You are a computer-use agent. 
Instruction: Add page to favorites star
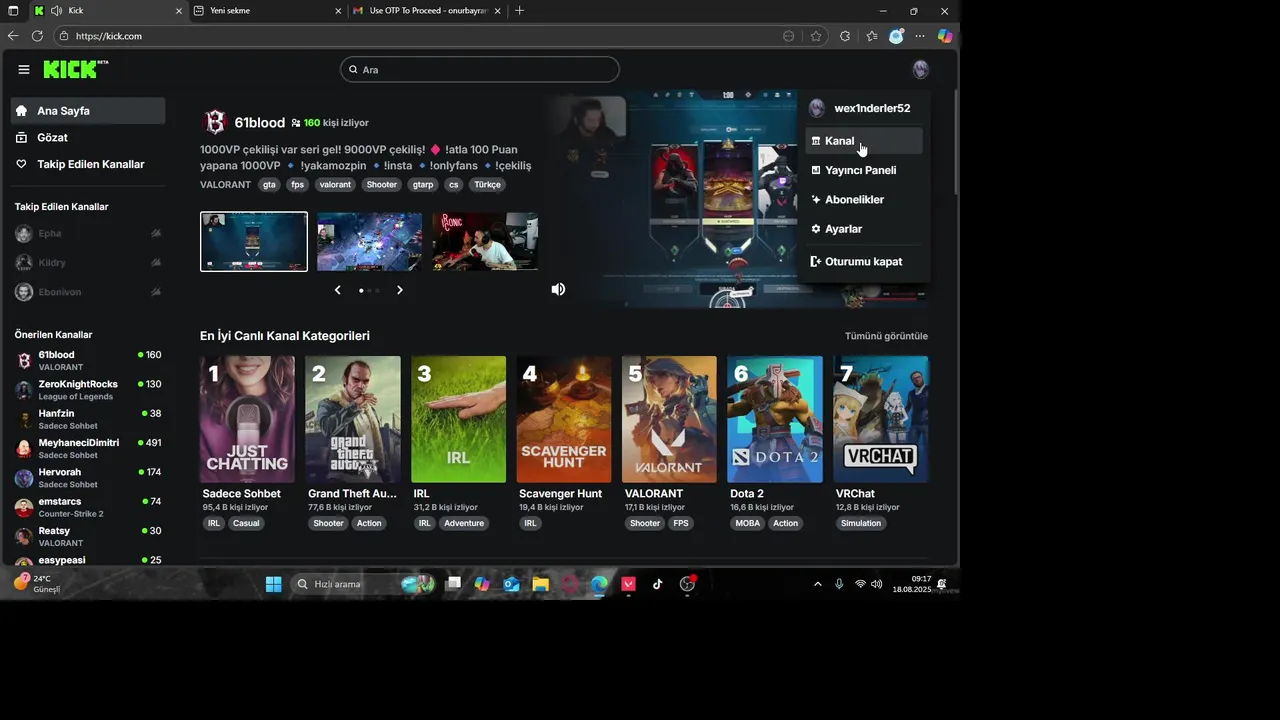point(816,36)
